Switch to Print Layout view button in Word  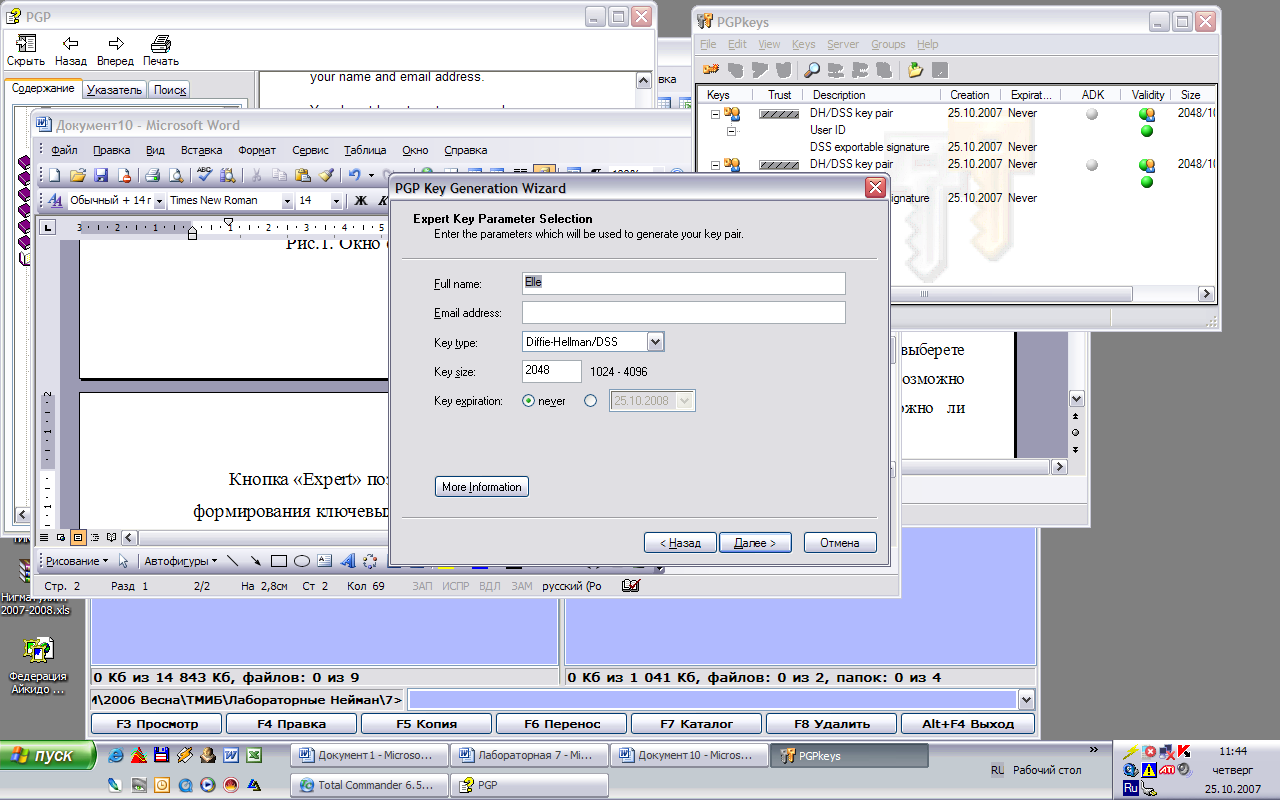(78, 538)
